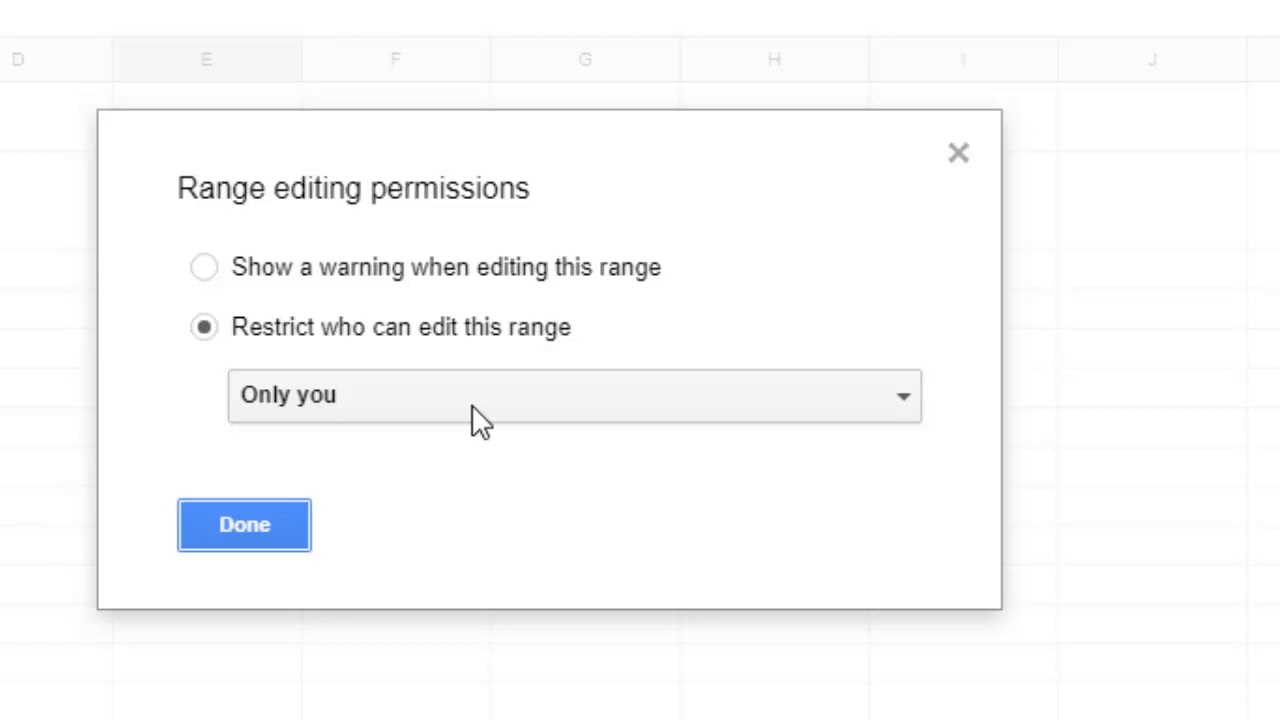Confirm permissions with the Done button
Viewport: 1280px width, 720px height.
point(244,525)
